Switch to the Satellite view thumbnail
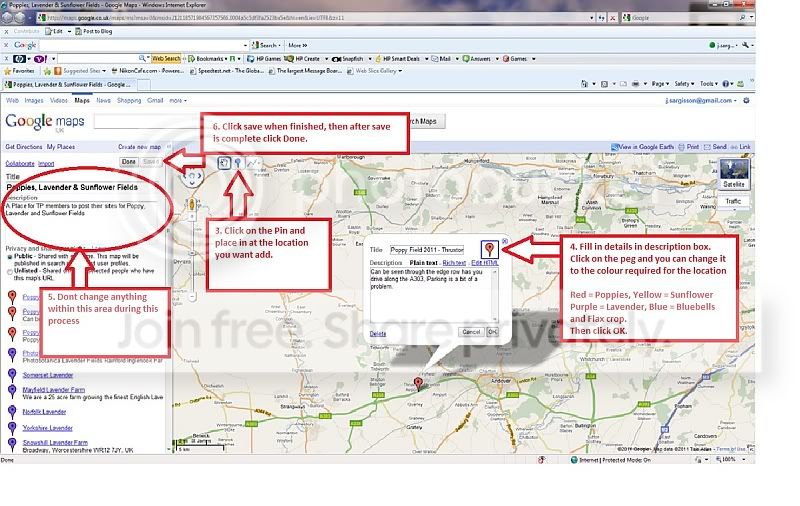800x506 pixels. click(x=734, y=173)
